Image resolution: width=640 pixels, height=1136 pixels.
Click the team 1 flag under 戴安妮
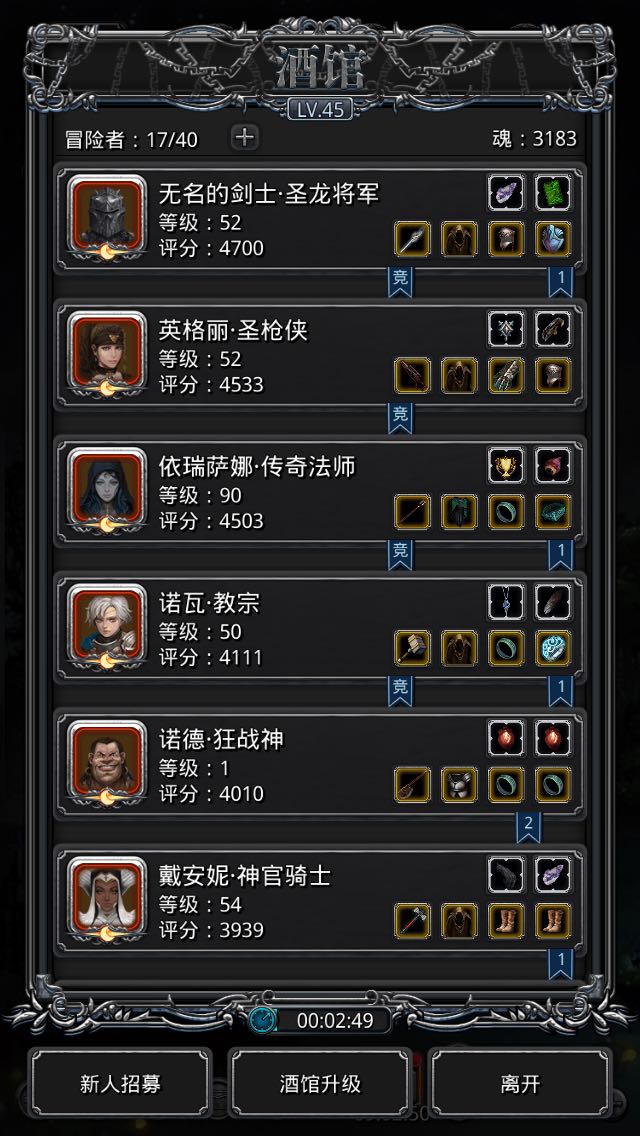560,963
